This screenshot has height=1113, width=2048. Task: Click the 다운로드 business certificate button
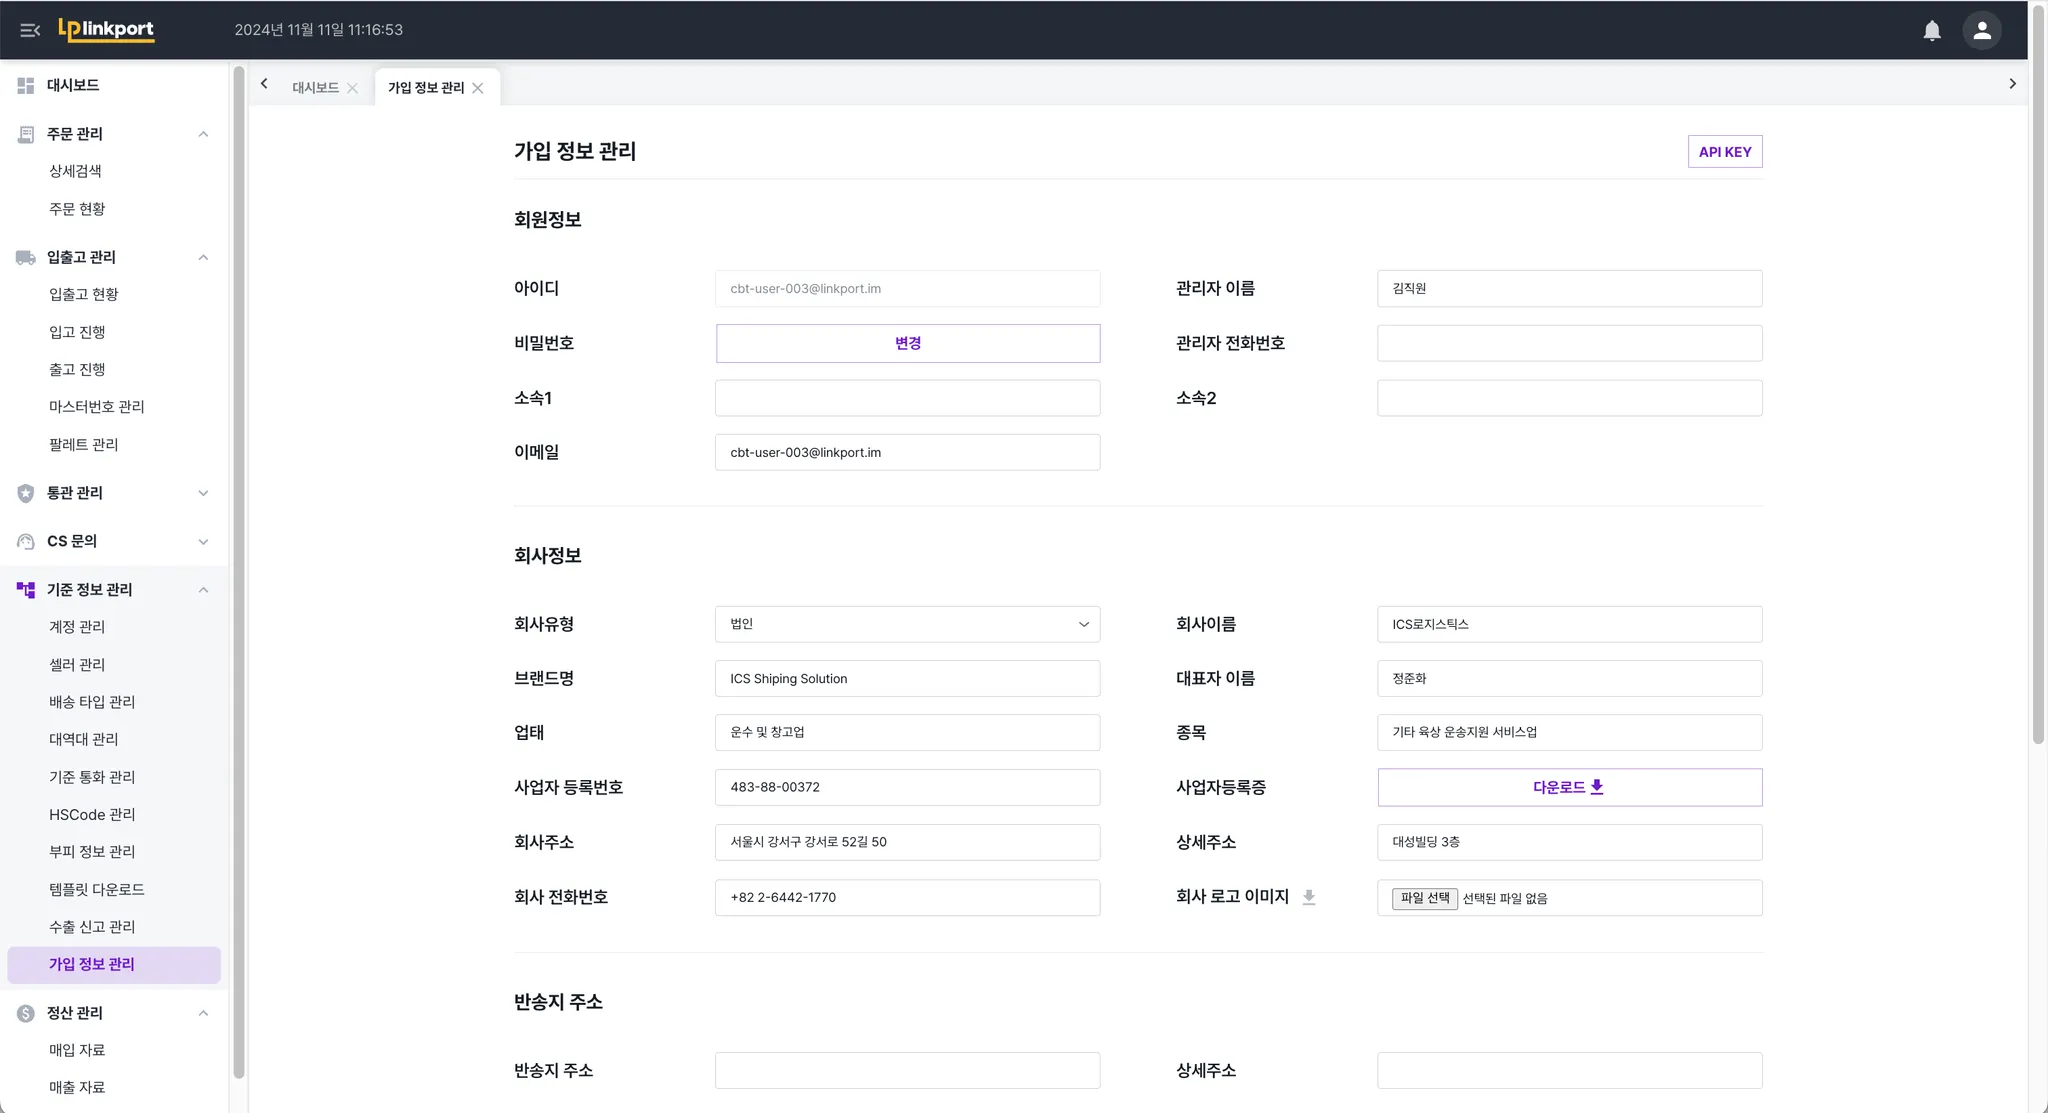[x=1569, y=787]
